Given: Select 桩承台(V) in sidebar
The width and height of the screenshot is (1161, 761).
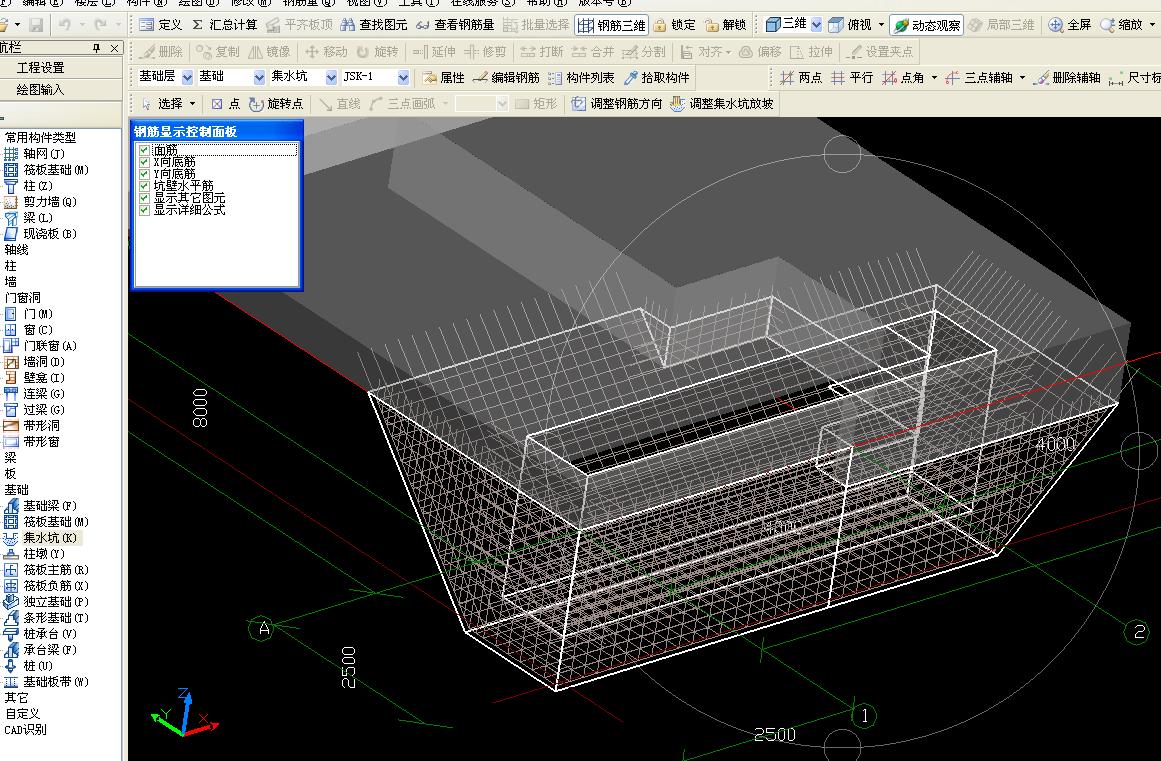Looking at the screenshot, I should [x=40, y=634].
